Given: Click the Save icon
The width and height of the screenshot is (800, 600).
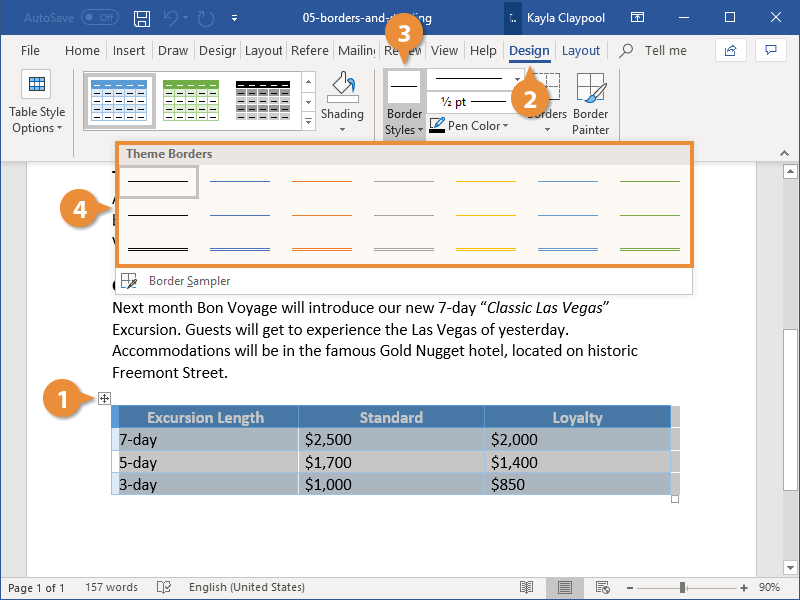Looking at the screenshot, I should [x=141, y=17].
